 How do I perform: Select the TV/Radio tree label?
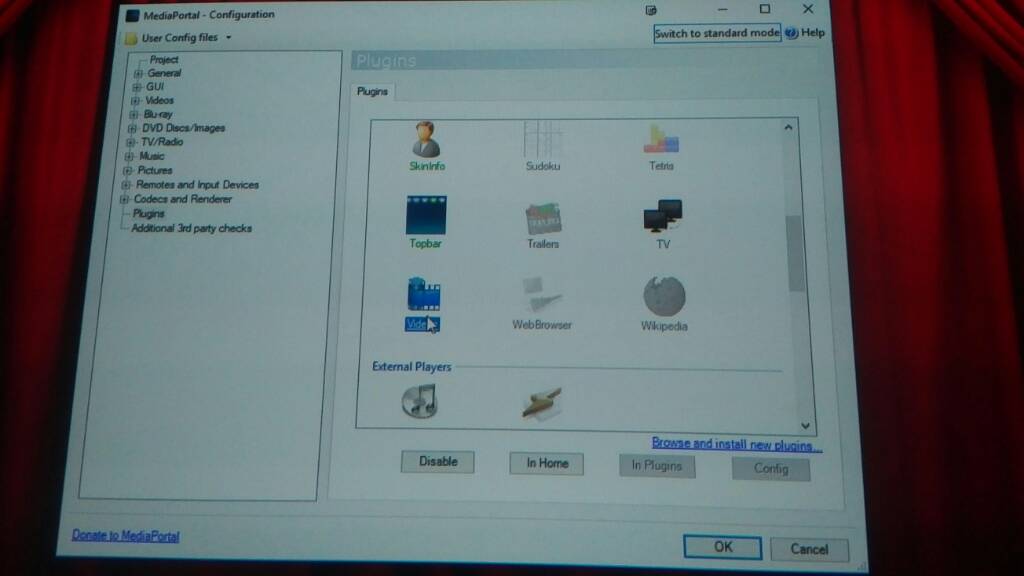(162, 142)
